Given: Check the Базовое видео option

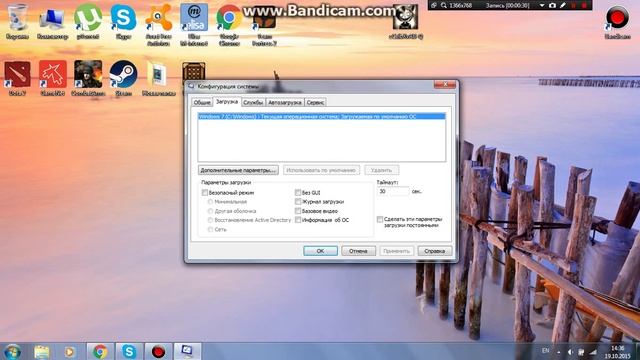Looking at the screenshot, I should point(298,211).
